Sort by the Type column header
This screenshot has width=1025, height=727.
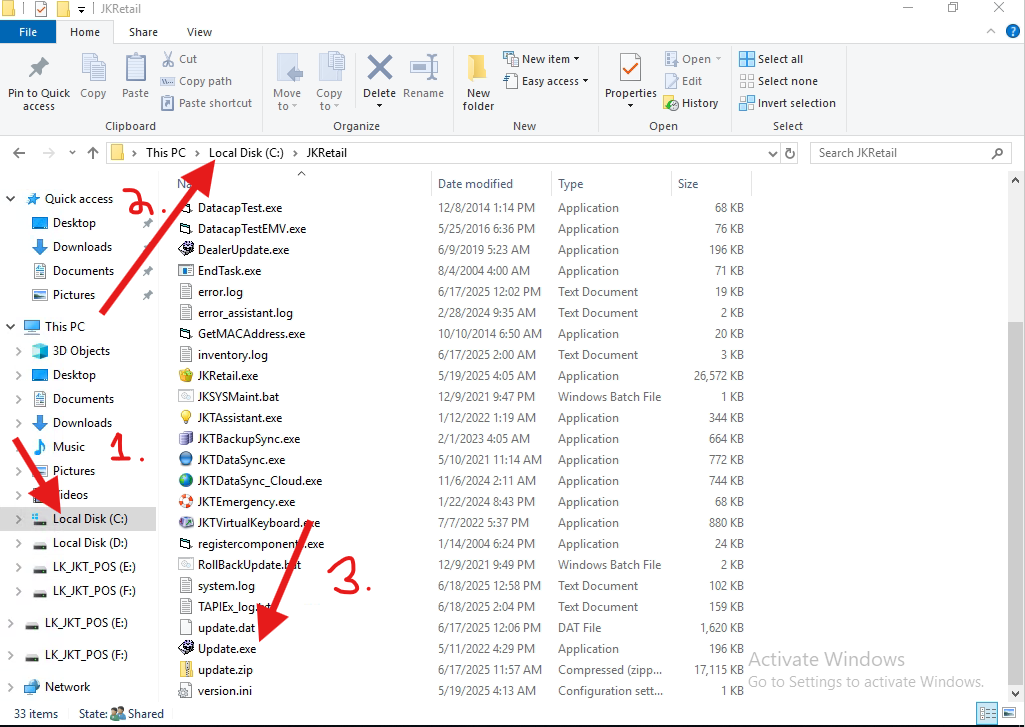pos(611,184)
